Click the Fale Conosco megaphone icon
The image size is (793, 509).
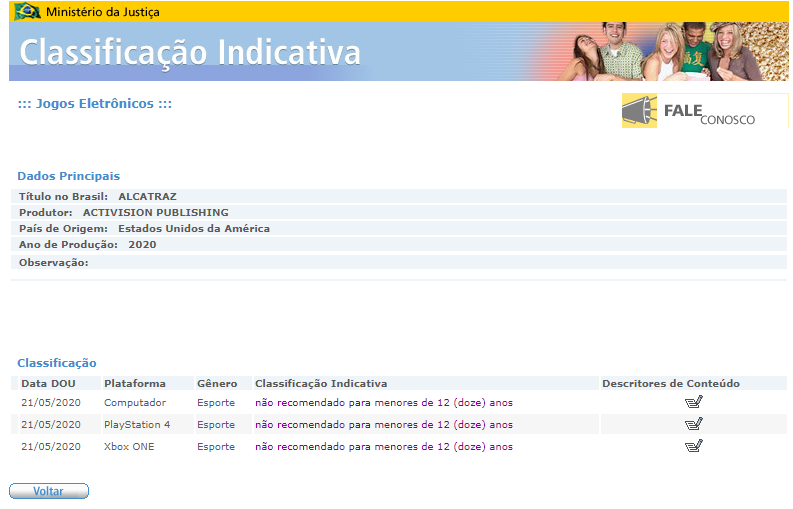[639, 110]
